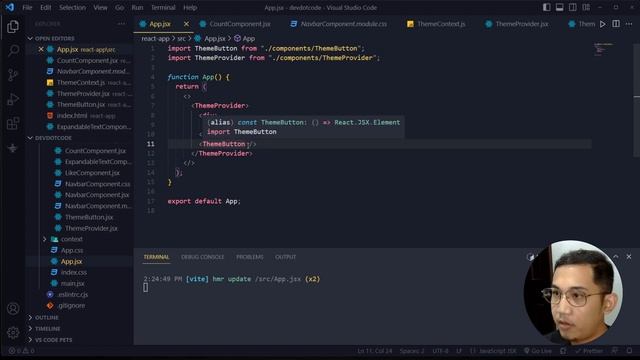
Task: Expand the Timeline section
Action: (x=44, y=329)
